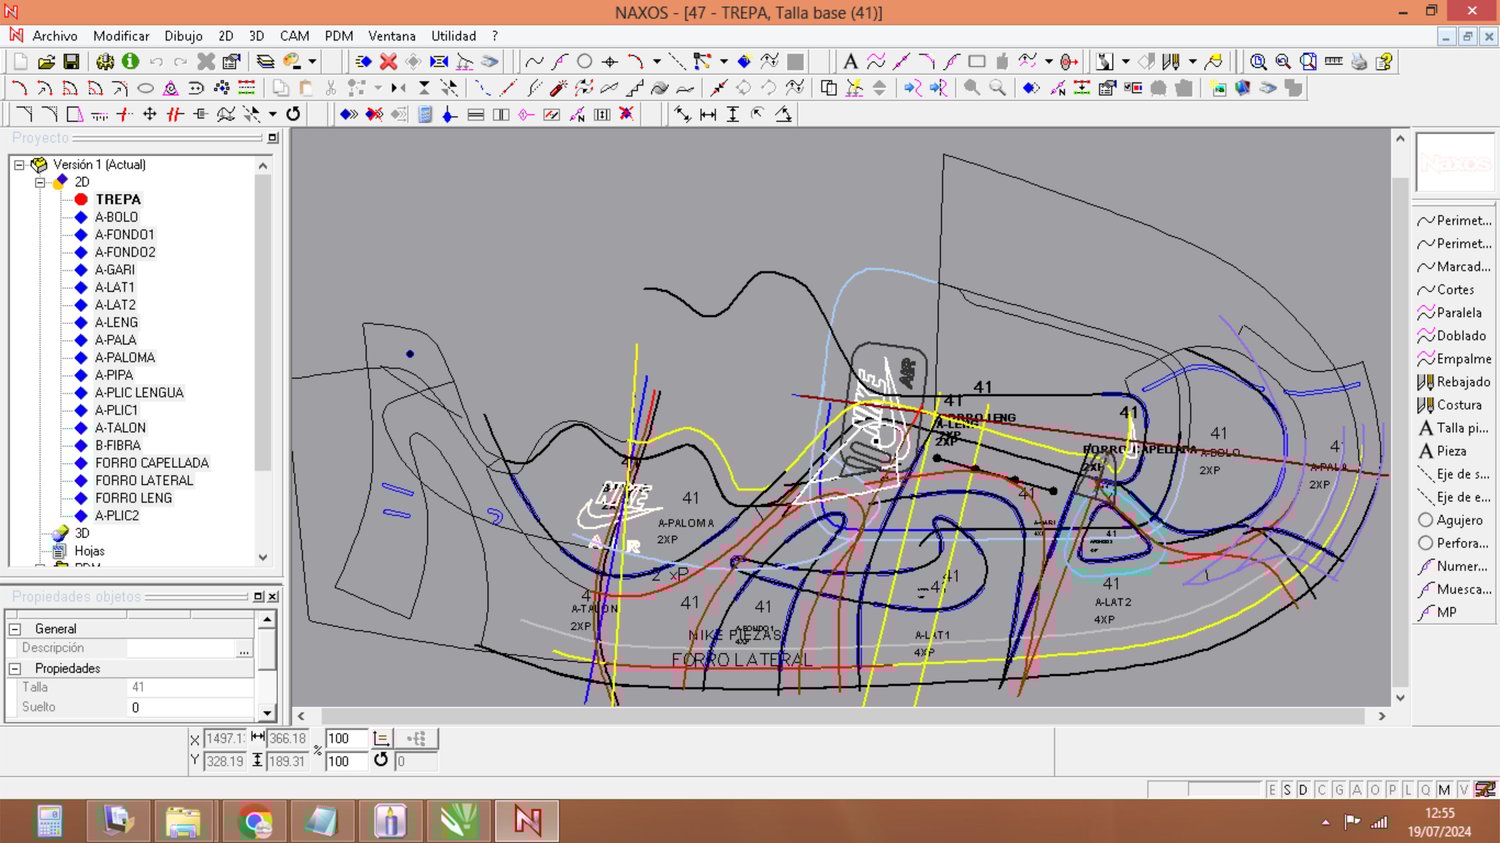This screenshot has width=1500, height=843.
Task: Select the rectangle drawing tool
Action: pyautogui.click(x=977, y=62)
